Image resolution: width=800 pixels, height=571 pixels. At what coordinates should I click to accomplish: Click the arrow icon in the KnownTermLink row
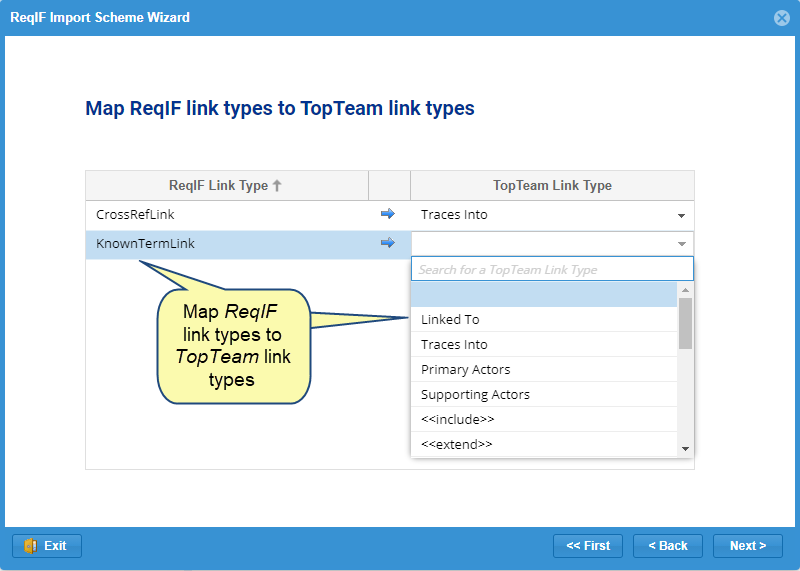(x=388, y=242)
